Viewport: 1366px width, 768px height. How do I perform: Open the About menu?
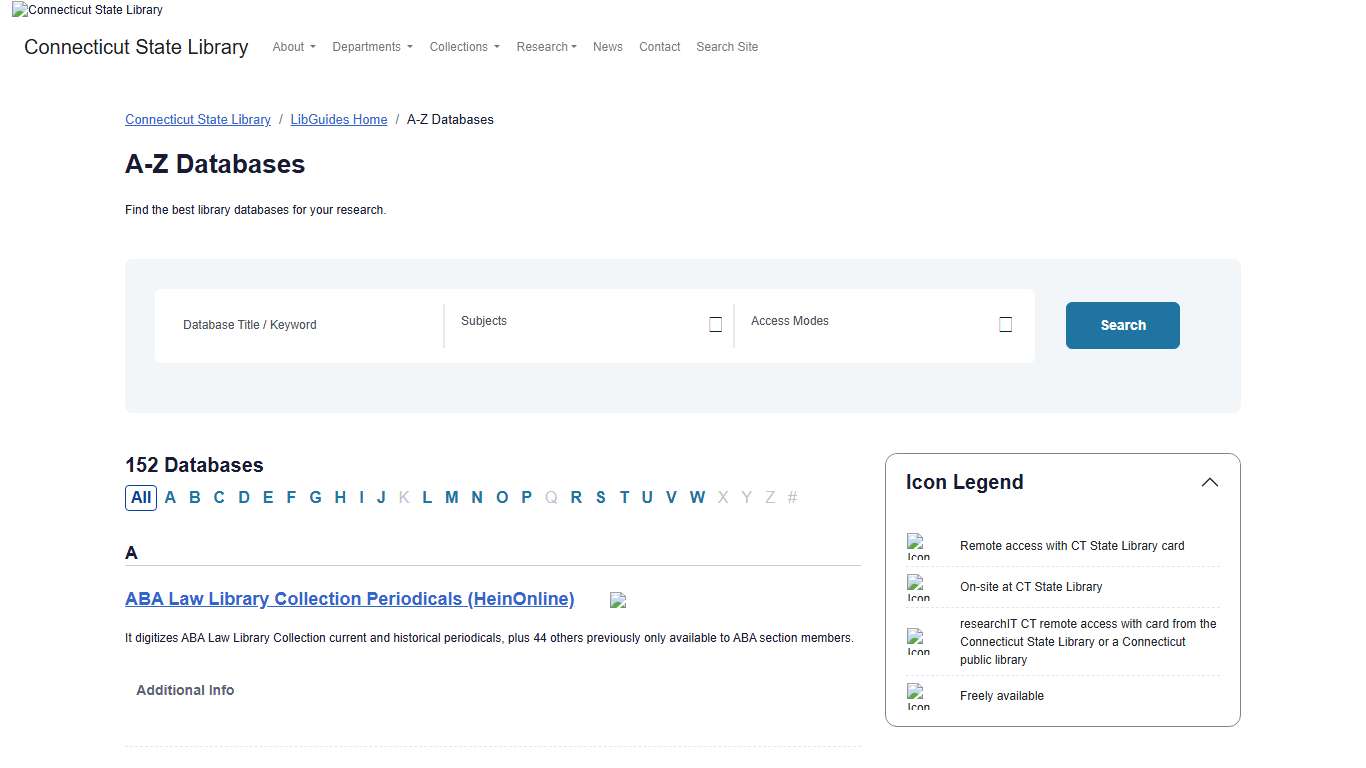293,46
